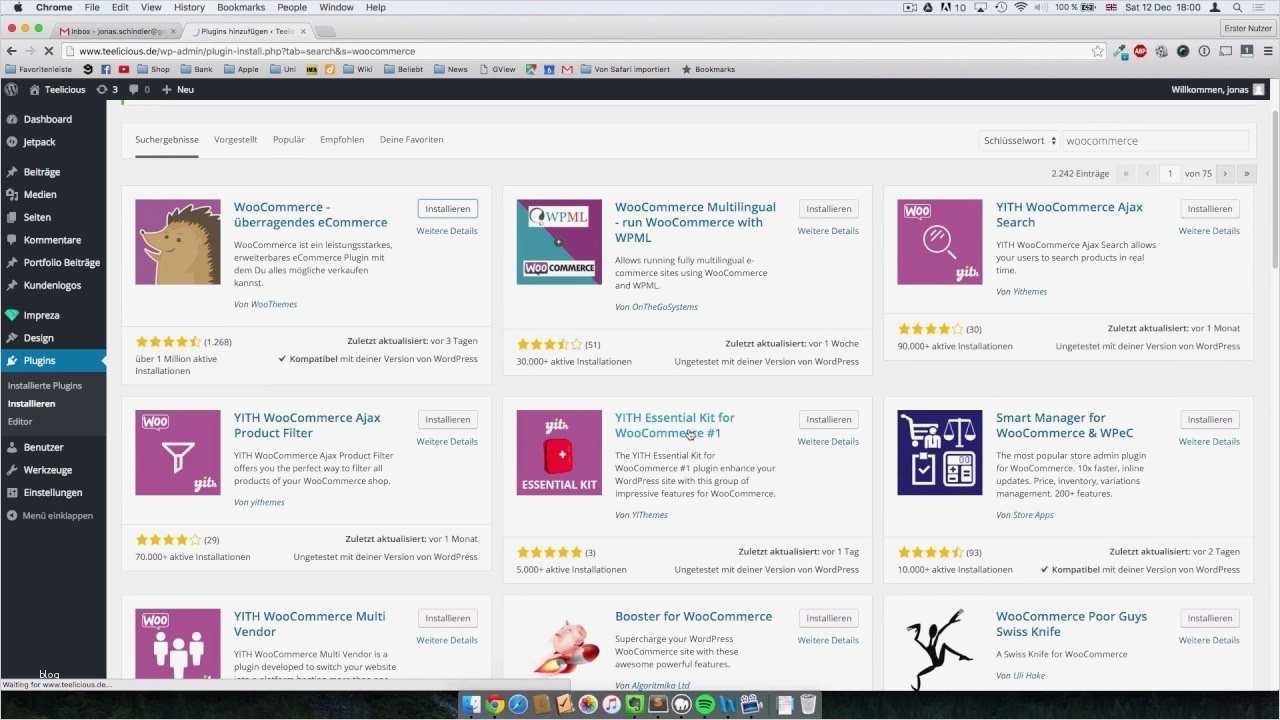Open the Apple menu
Screen dimensions: 1280x720
coord(17,7)
